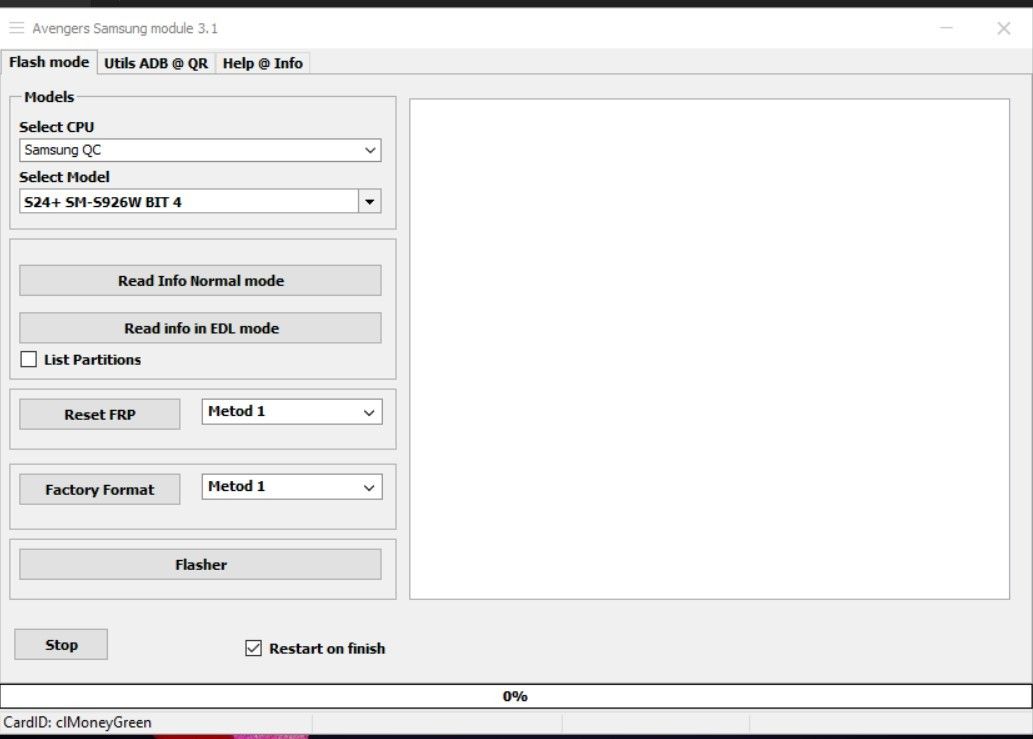Click the CardID: clMoneyGreen status text
Viewport: 1033px width, 739px height.
(x=78, y=723)
